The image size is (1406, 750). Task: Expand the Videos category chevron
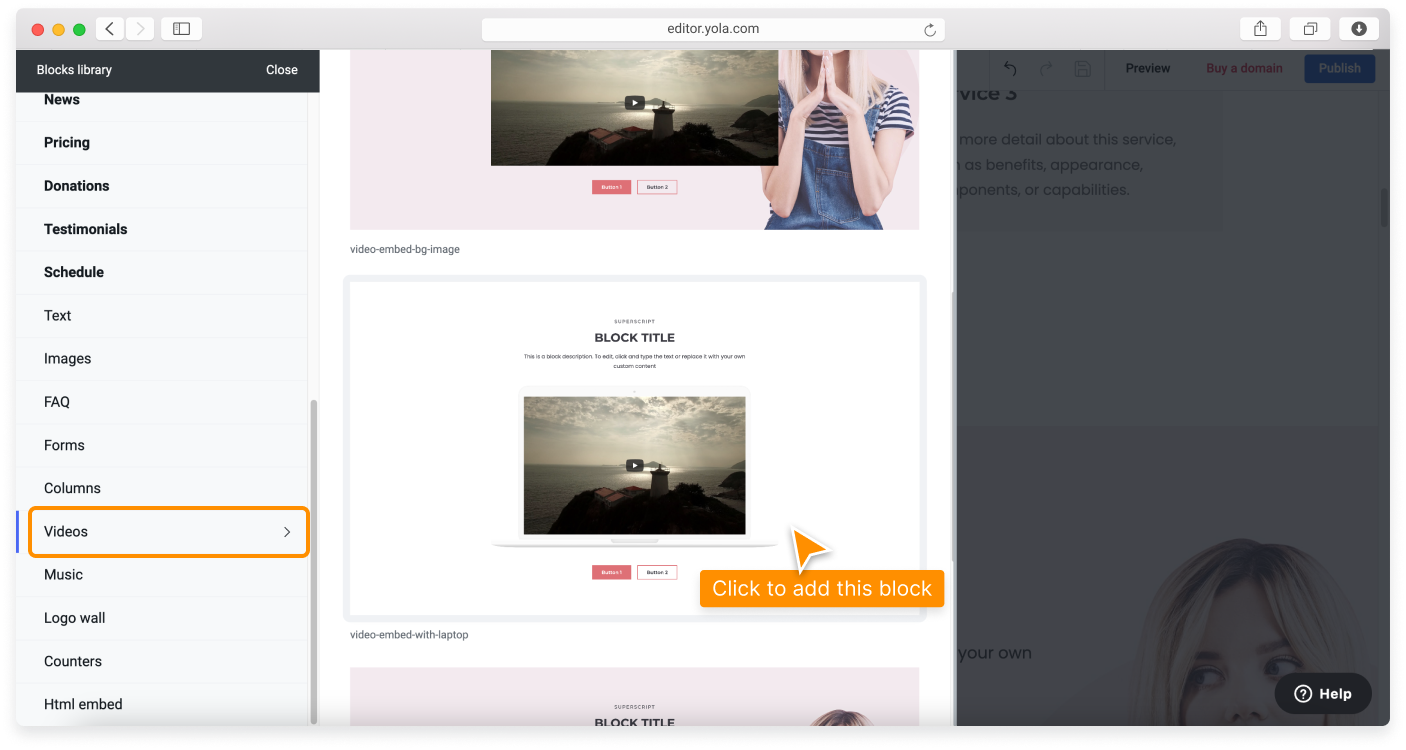(286, 531)
